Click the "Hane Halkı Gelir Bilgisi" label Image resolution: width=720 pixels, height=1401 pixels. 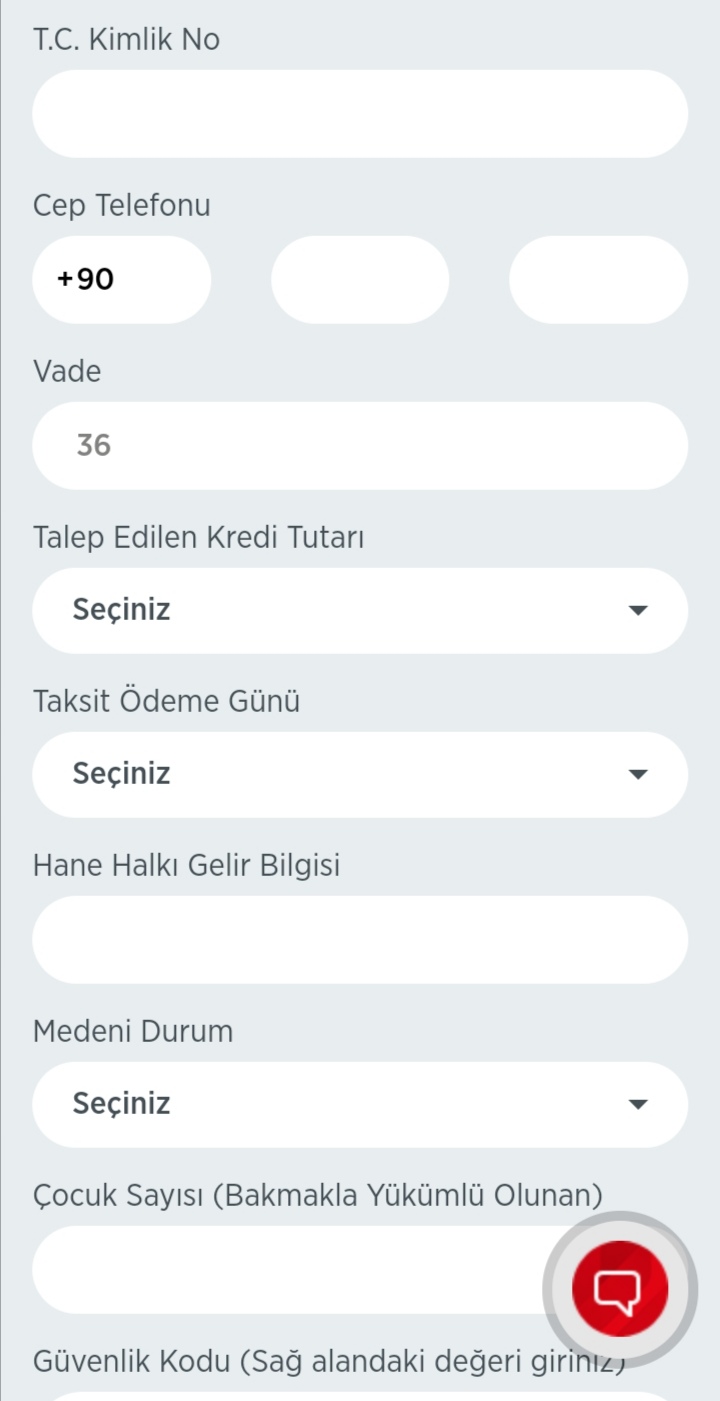click(186, 865)
